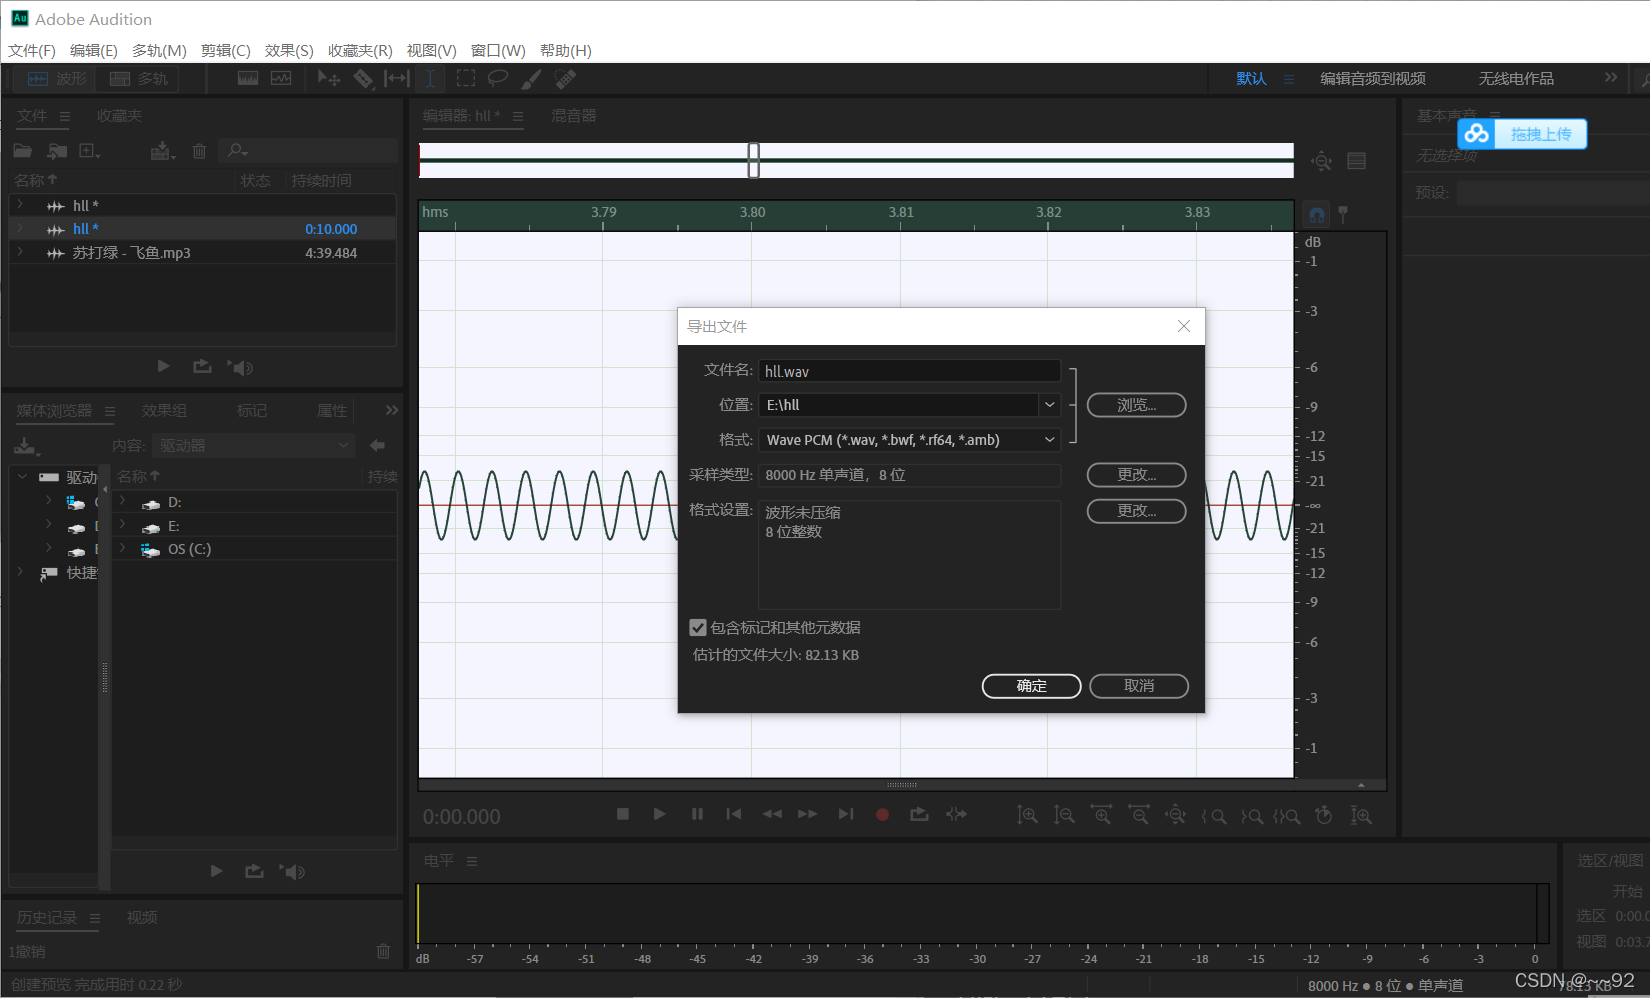The image size is (1650, 998).
Task: Click the 文件名 field containing hll.wav
Action: tap(910, 371)
